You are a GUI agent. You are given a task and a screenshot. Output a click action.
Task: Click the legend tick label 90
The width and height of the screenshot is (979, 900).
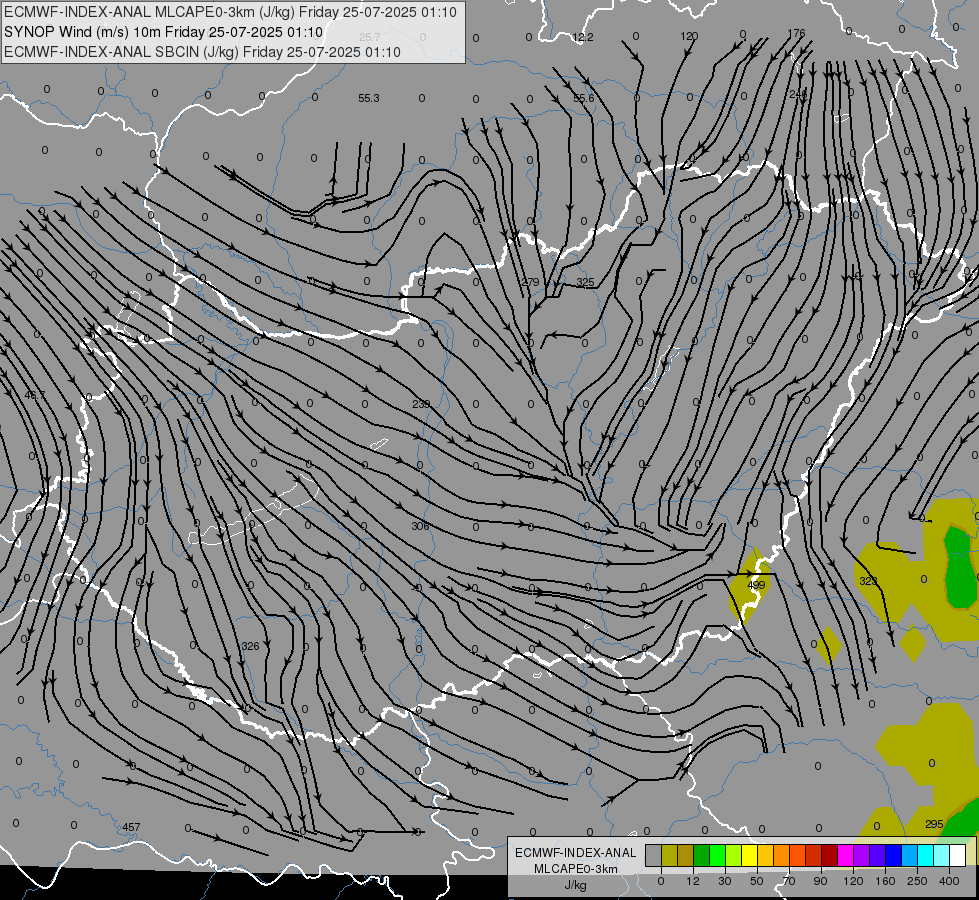pyautogui.click(x=820, y=881)
